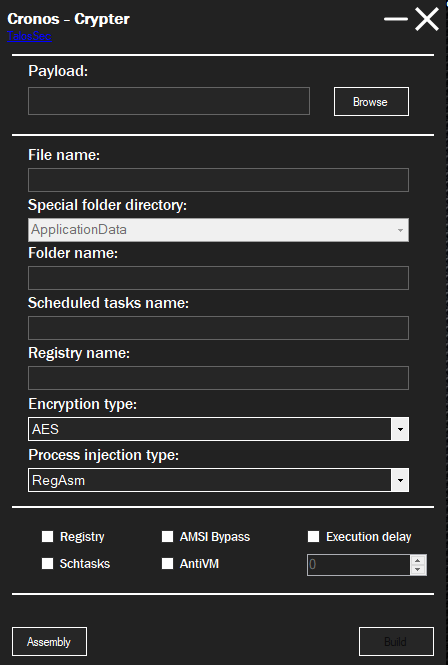This screenshot has height=665, width=448.
Task: Enable the Execution delay checkbox
Action: [314, 536]
